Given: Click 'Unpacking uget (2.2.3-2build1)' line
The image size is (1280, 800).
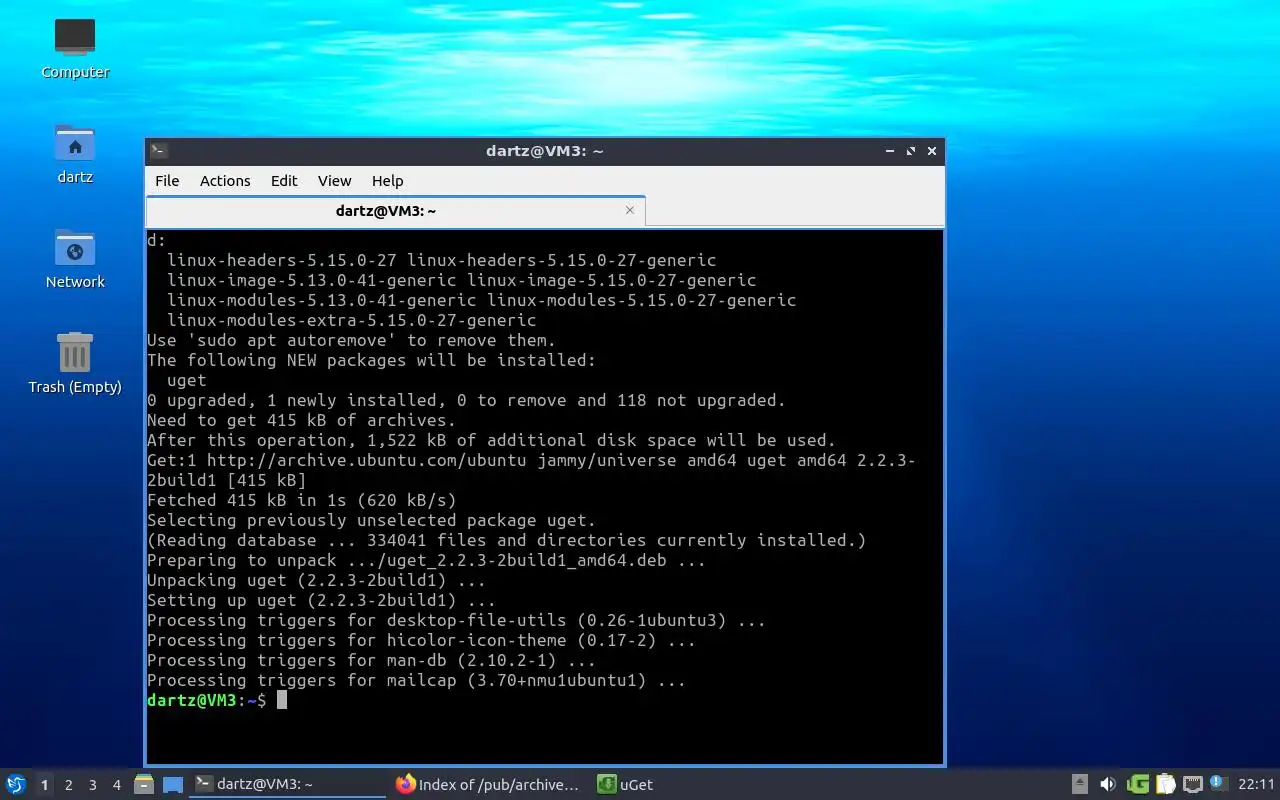Looking at the screenshot, I should click(316, 580).
